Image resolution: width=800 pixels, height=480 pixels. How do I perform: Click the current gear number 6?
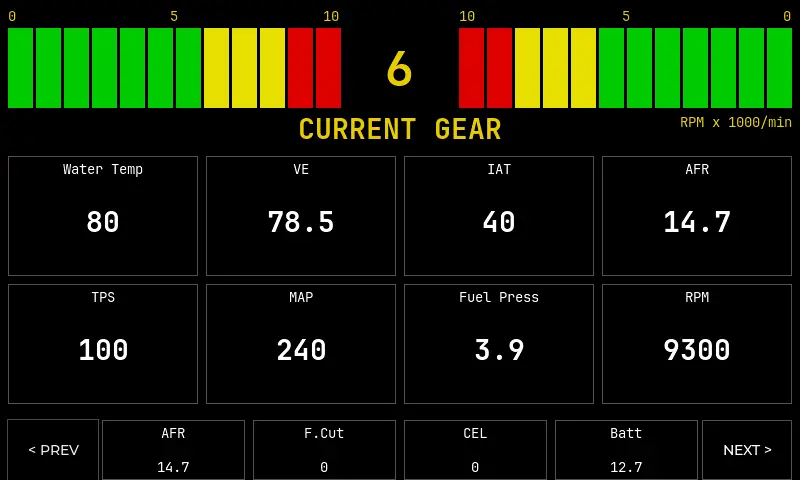click(399, 68)
